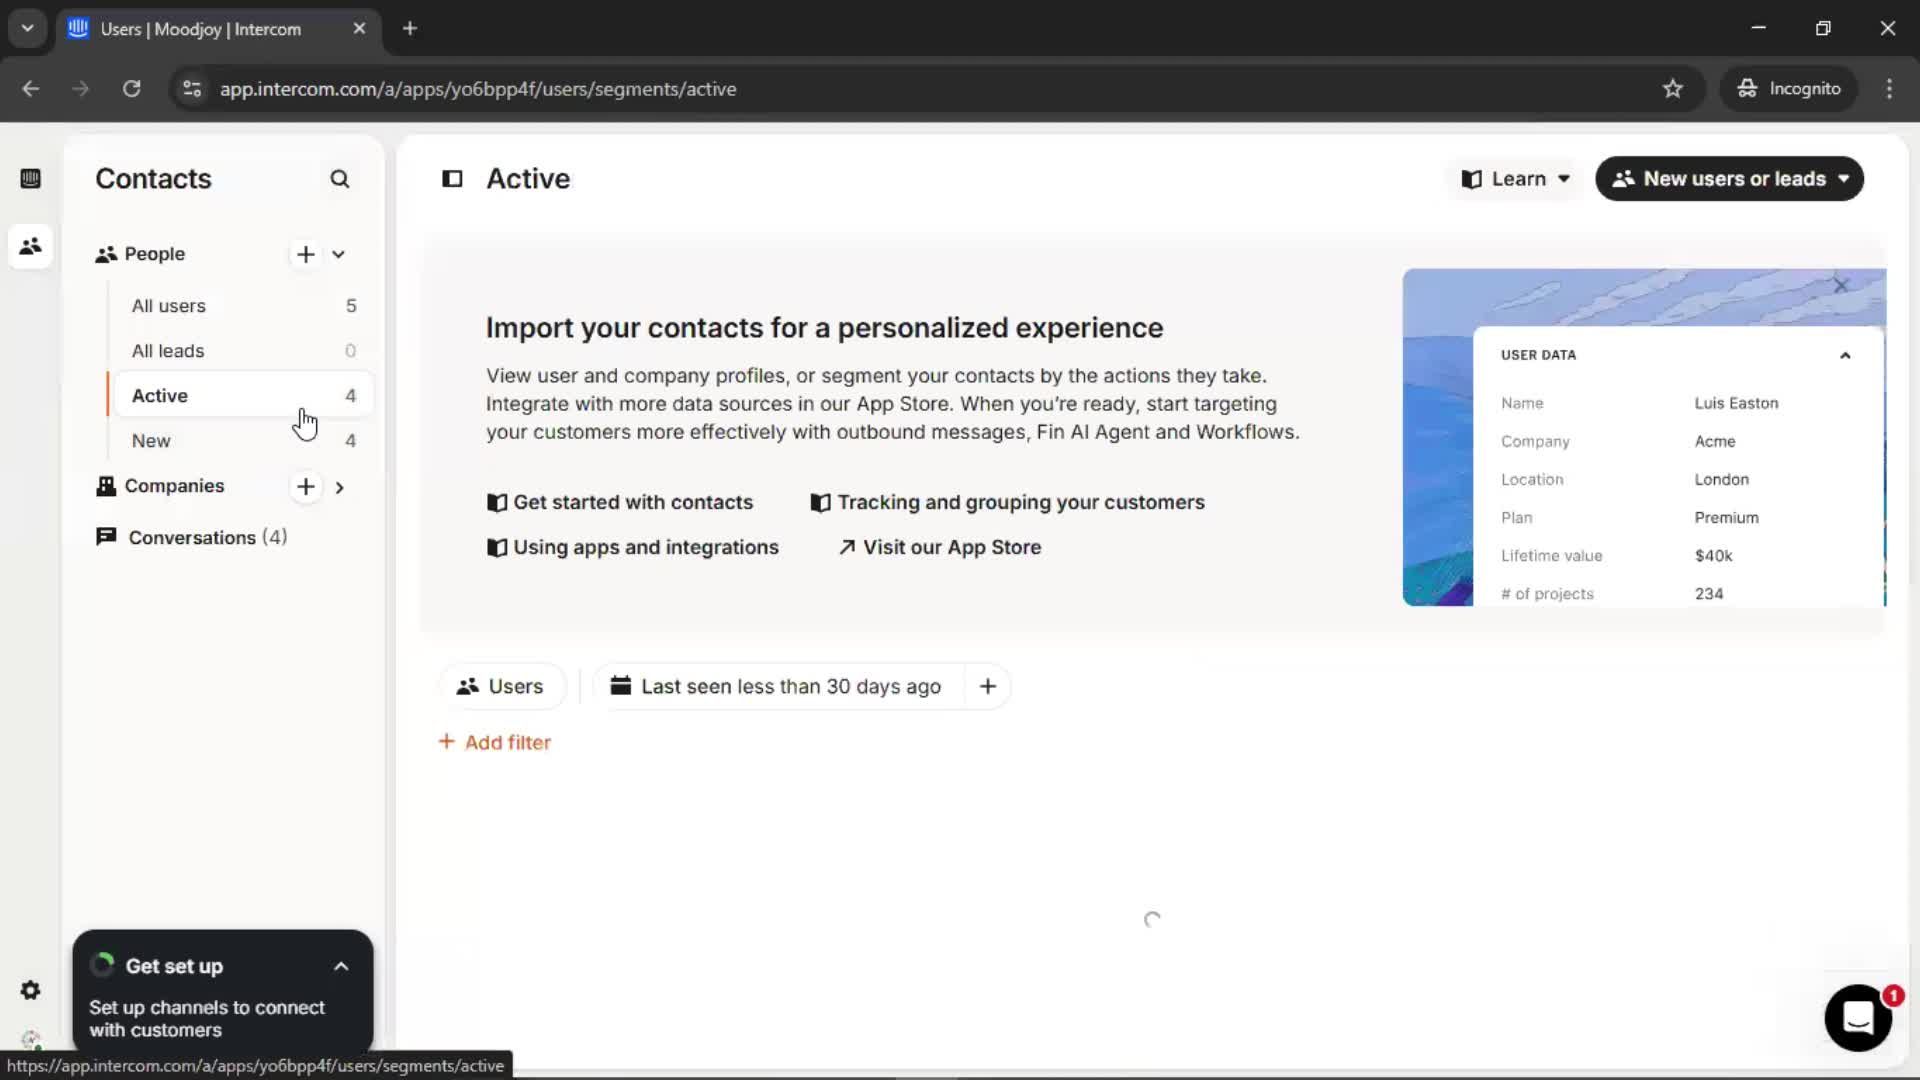The height and width of the screenshot is (1080, 1920).
Task: Collapse the Get set up panel
Action: [341, 967]
